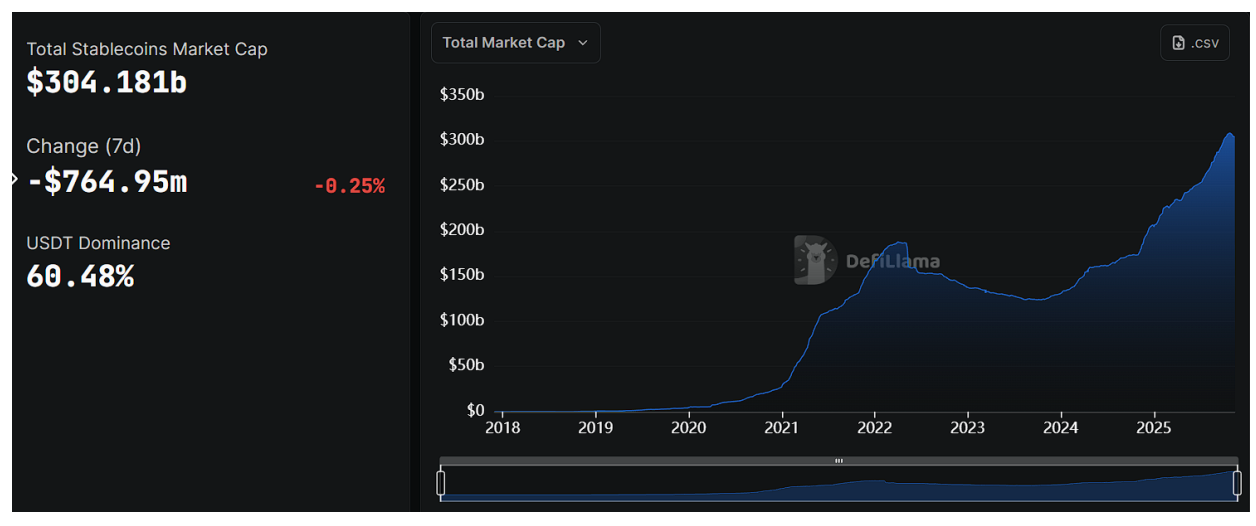
Task: Click the DefiLlama llama logo watermark
Action: point(815,260)
